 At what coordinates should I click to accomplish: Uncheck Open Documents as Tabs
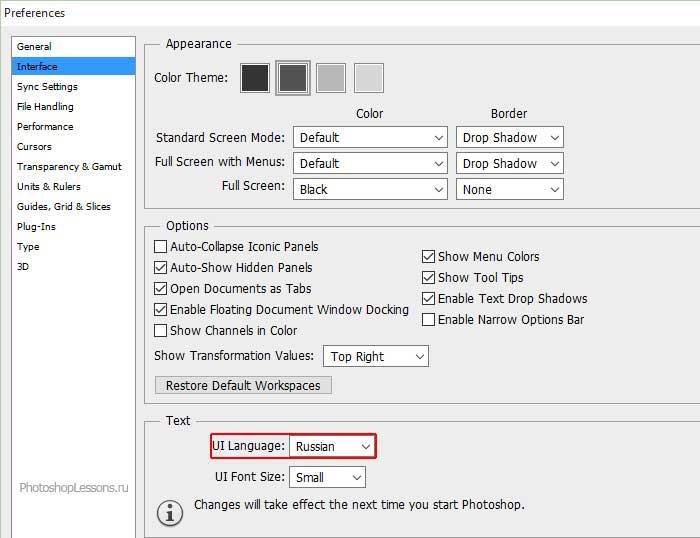161,289
